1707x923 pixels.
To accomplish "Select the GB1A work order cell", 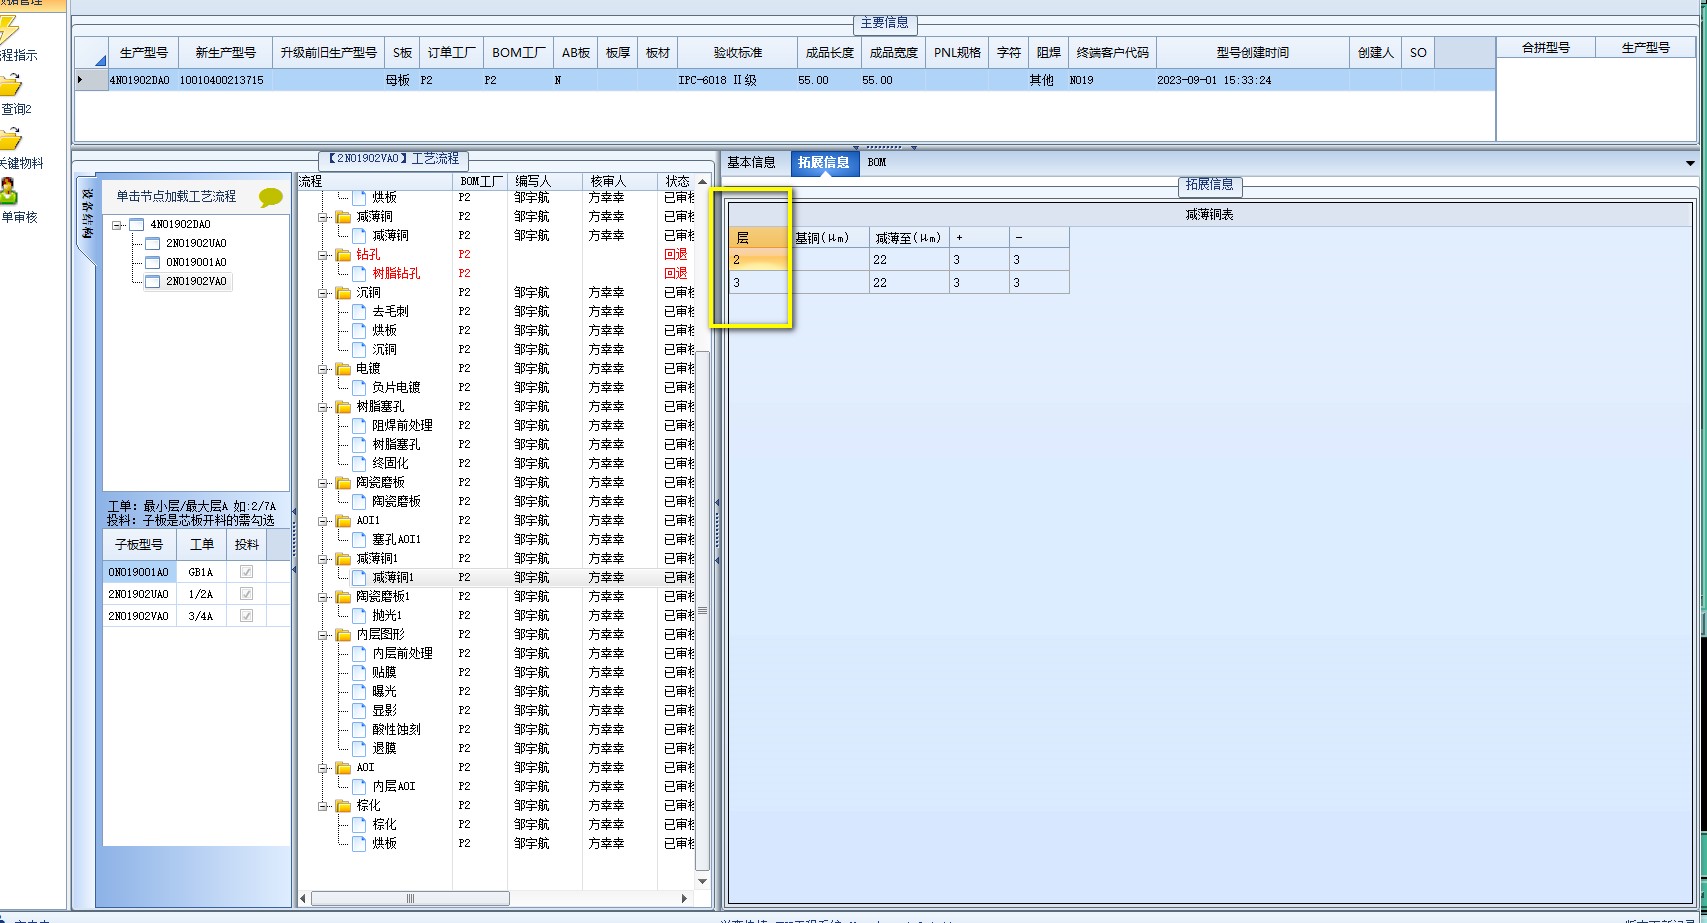I will pyautogui.click(x=201, y=572).
